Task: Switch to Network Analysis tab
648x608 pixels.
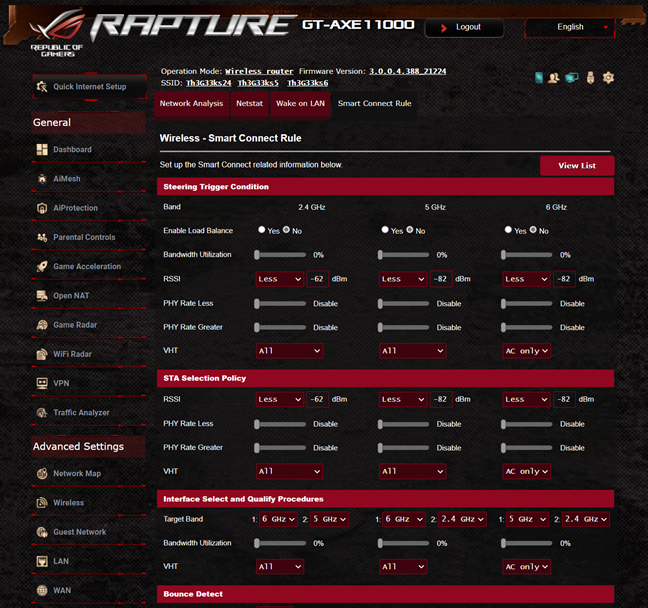Action: (x=191, y=104)
